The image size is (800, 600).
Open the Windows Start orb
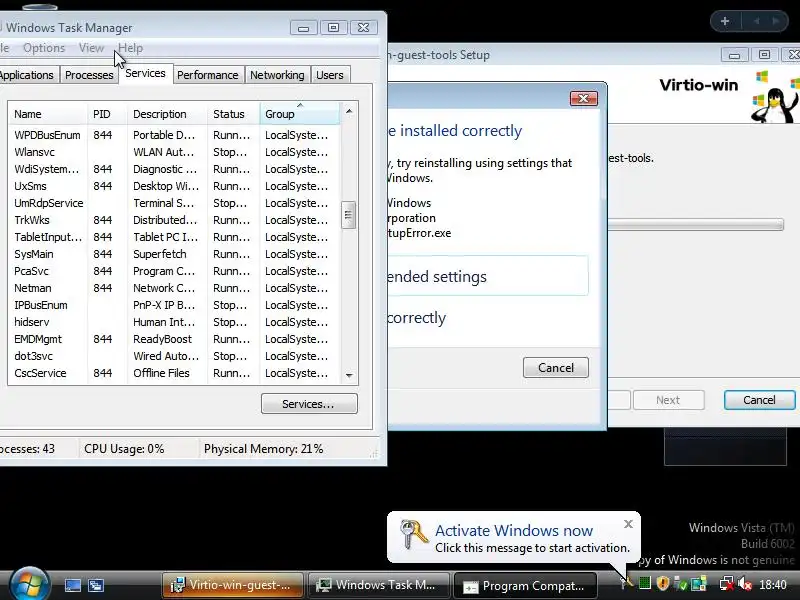pos(29,585)
